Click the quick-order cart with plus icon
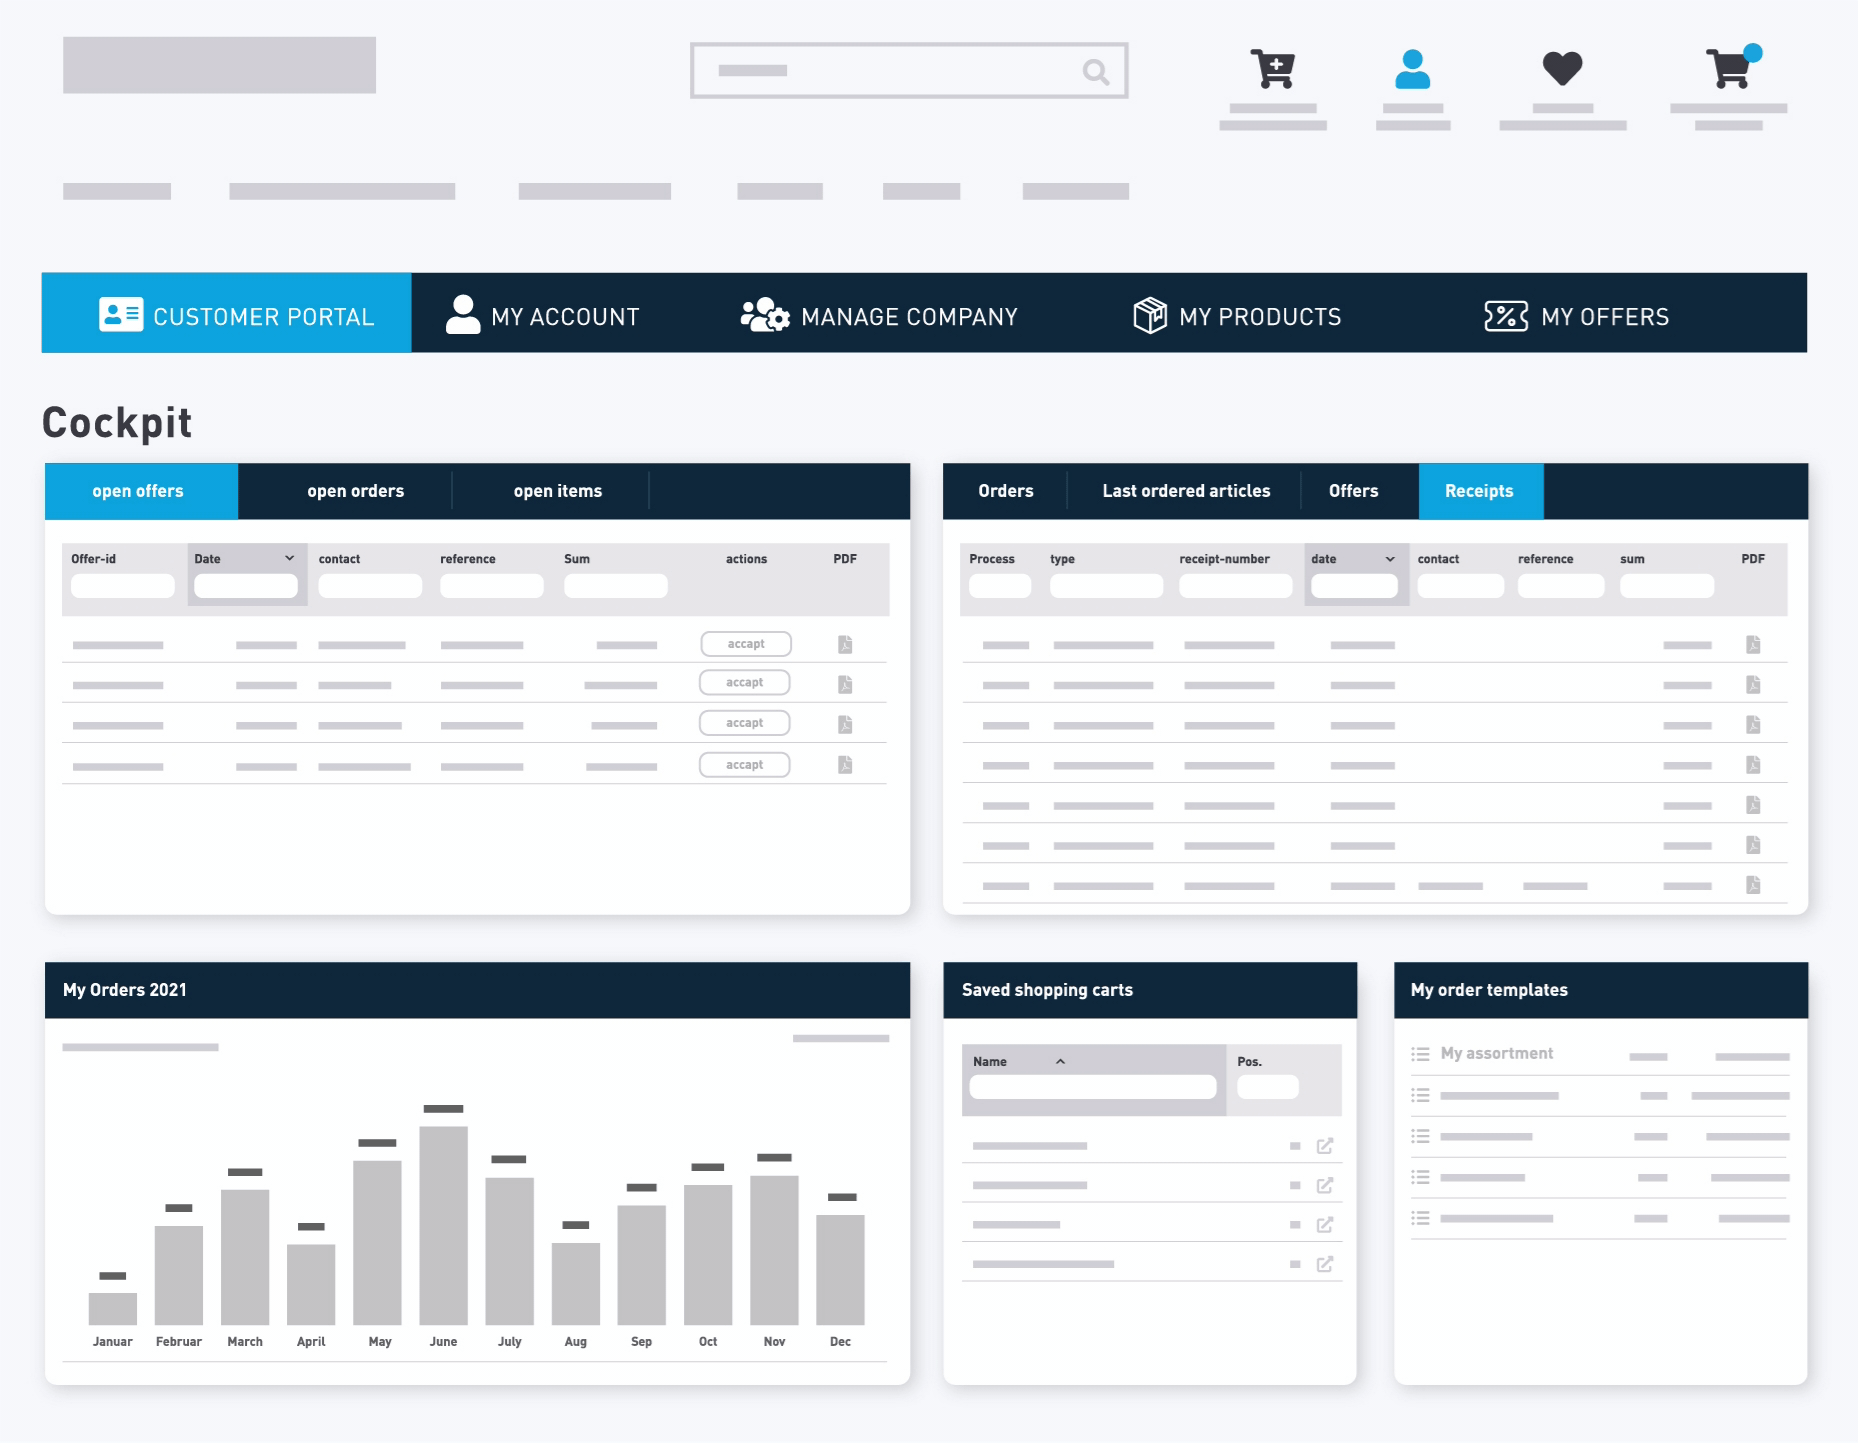 point(1272,69)
